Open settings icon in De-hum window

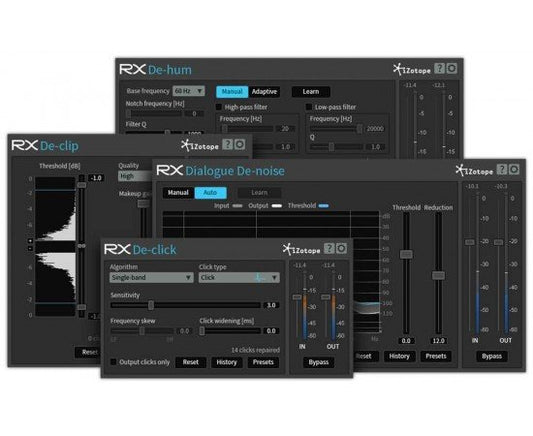452,68
